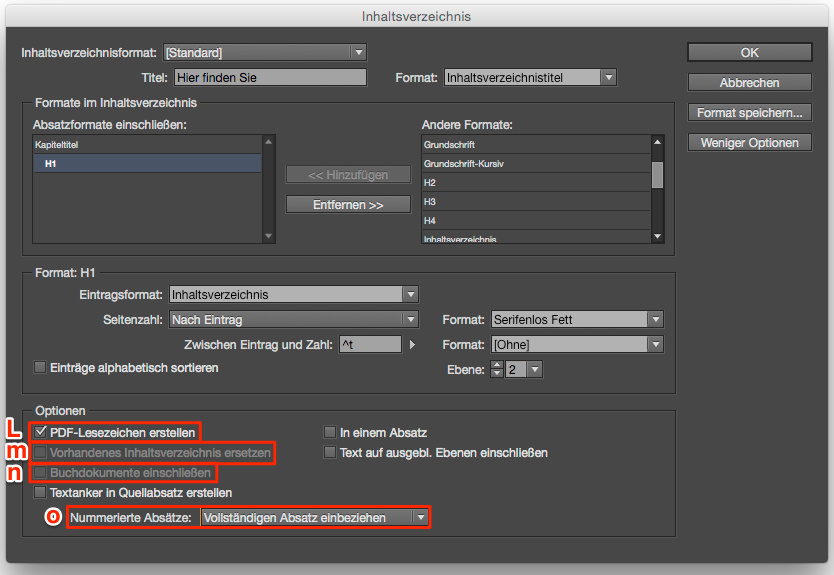834x575 pixels.
Task: Click the << Hinzufügen button
Action: point(348,174)
